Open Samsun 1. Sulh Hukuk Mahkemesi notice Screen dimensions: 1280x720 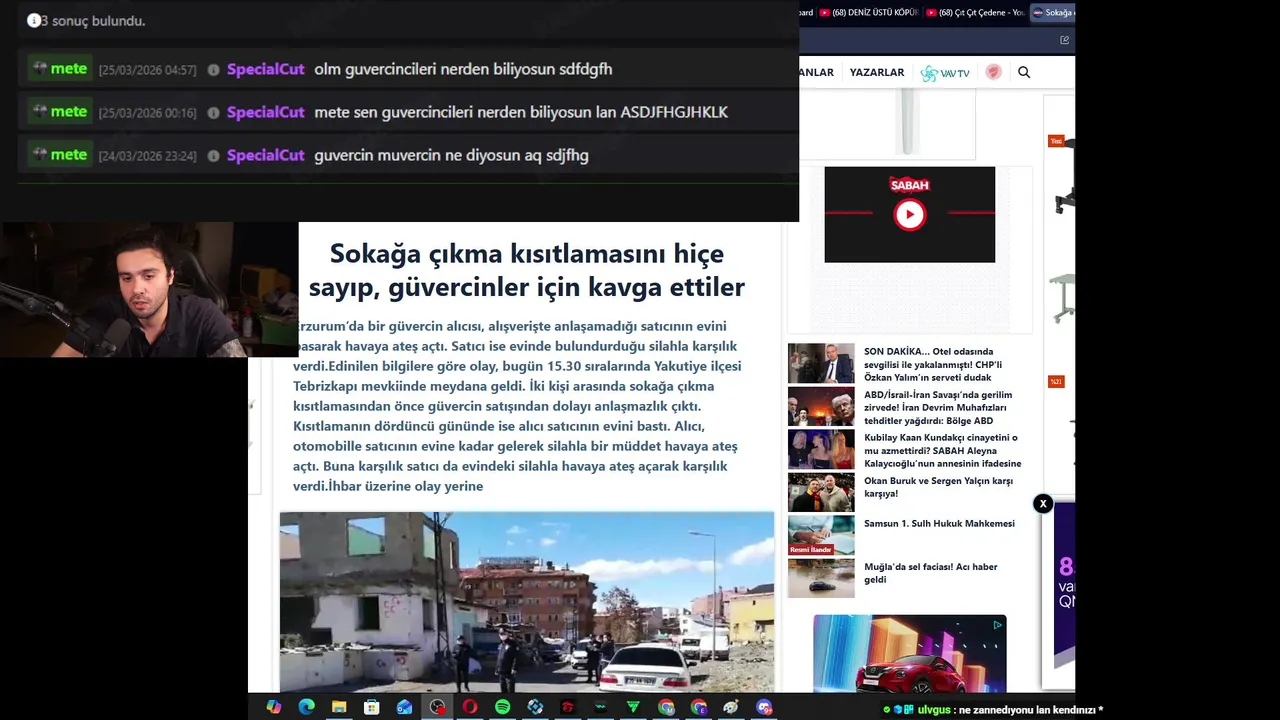[x=939, y=523]
